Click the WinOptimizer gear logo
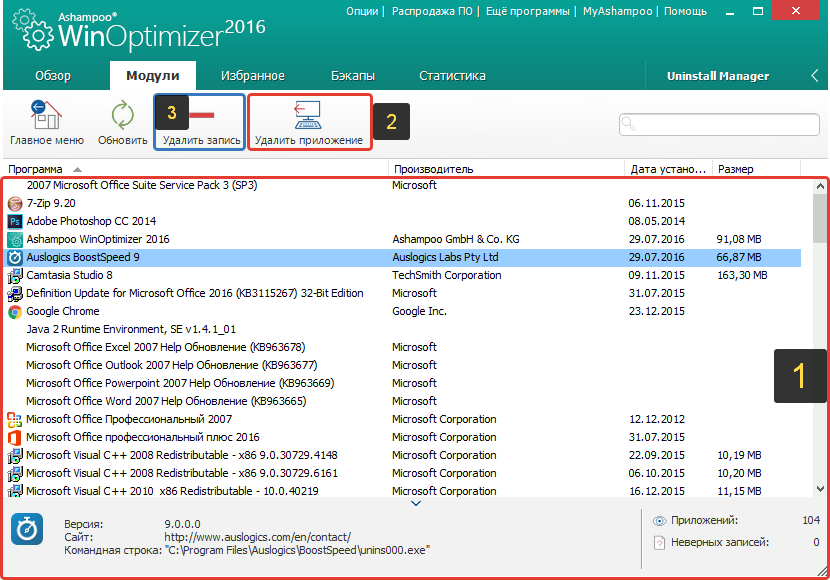 click(x=33, y=31)
